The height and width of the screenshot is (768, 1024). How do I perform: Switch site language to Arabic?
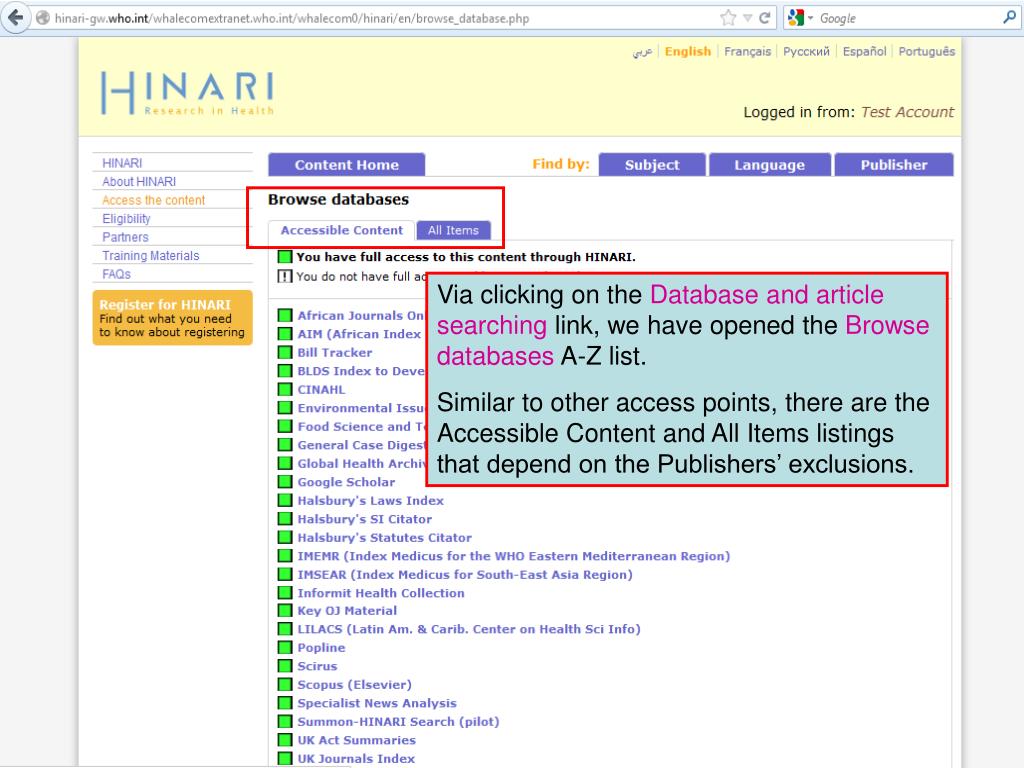pyautogui.click(x=642, y=52)
